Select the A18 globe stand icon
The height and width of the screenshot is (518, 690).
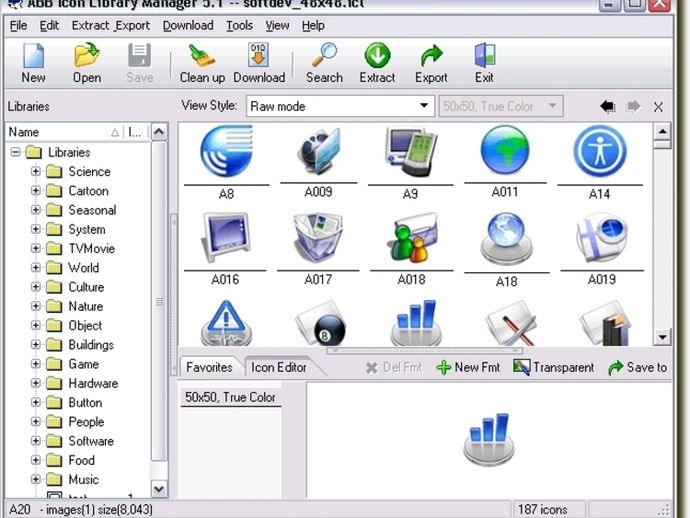click(x=506, y=240)
